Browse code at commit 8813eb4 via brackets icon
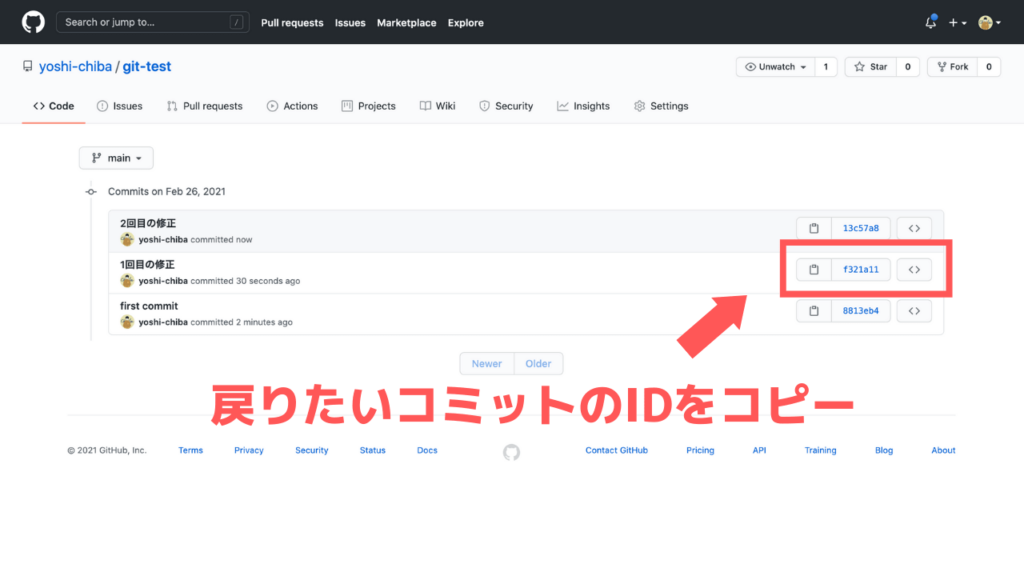 (914, 310)
